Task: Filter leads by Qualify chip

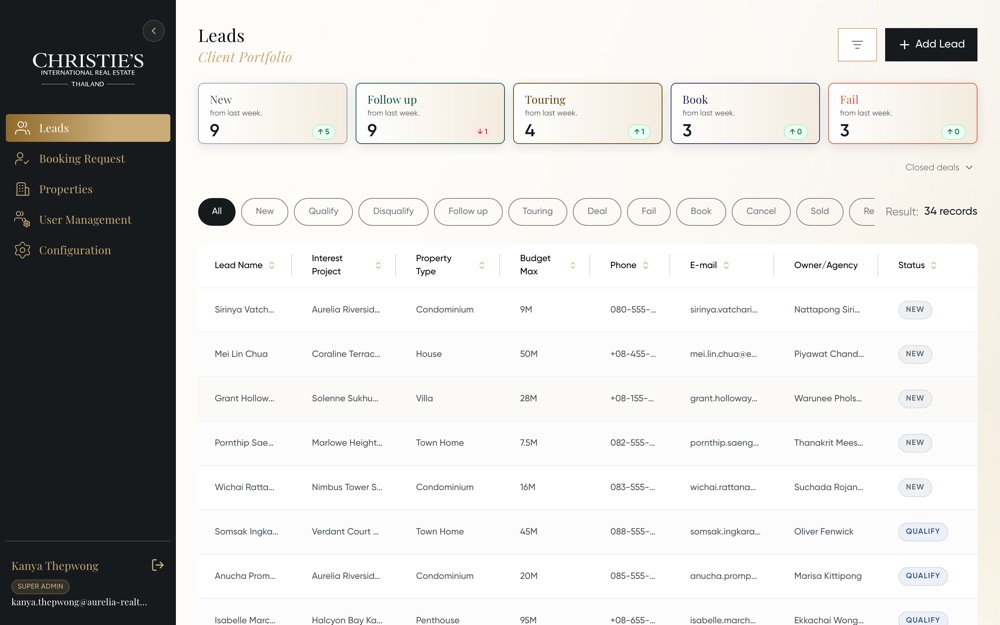Action: pos(323,212)
